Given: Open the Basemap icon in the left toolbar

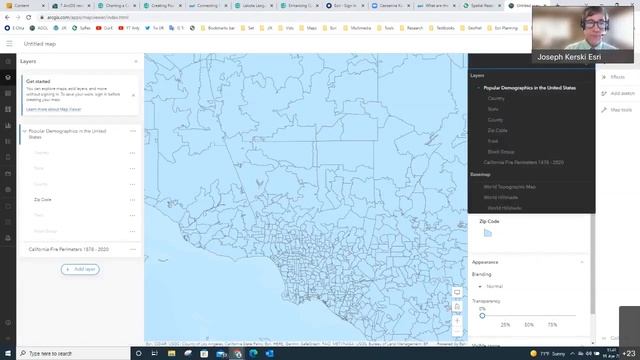Looking at the screenshot, I should [x=8, y=109].
